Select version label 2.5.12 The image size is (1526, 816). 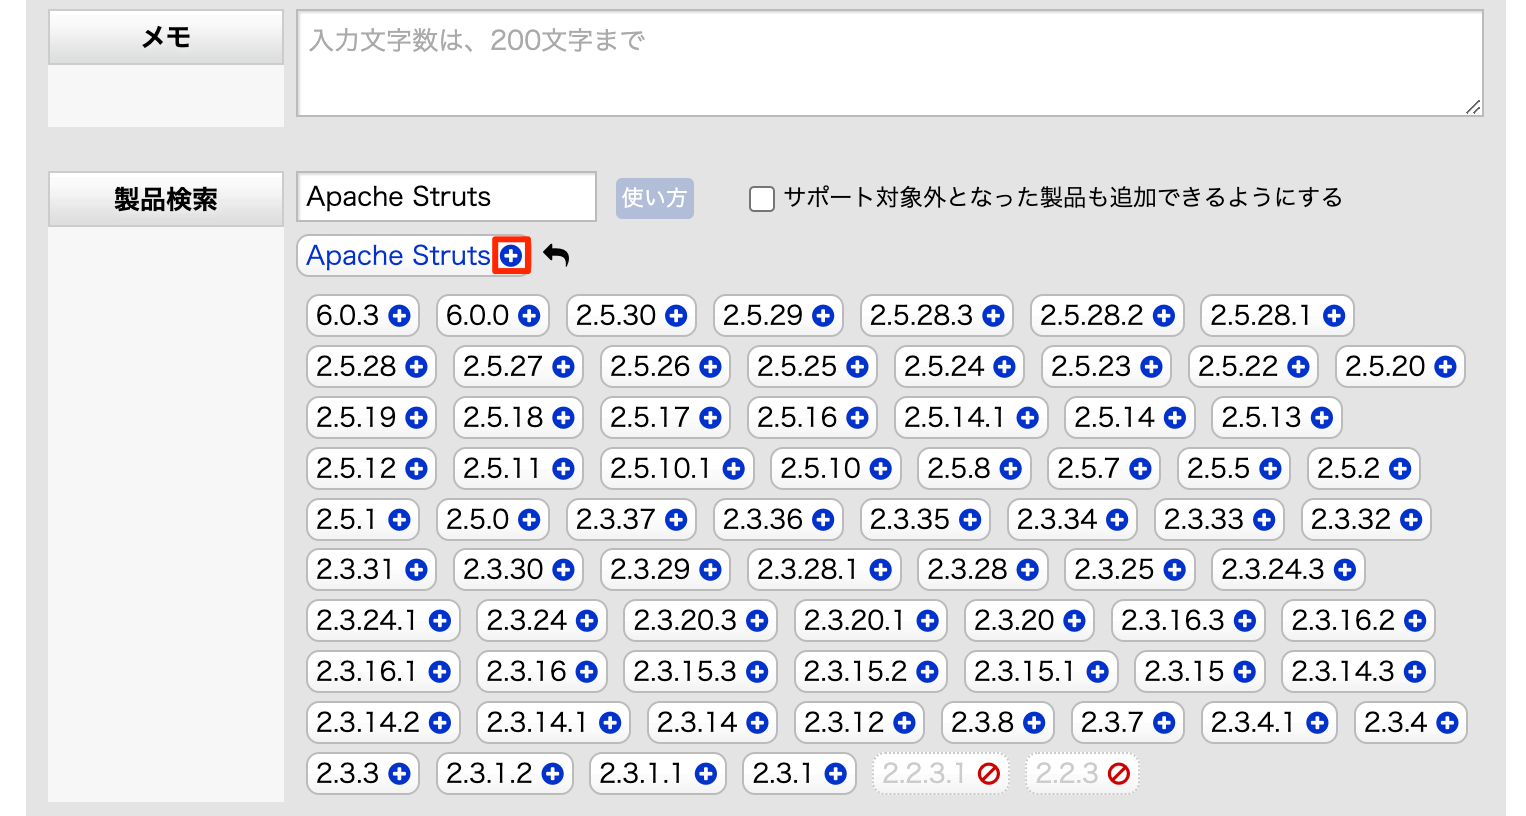coord(356,469)
